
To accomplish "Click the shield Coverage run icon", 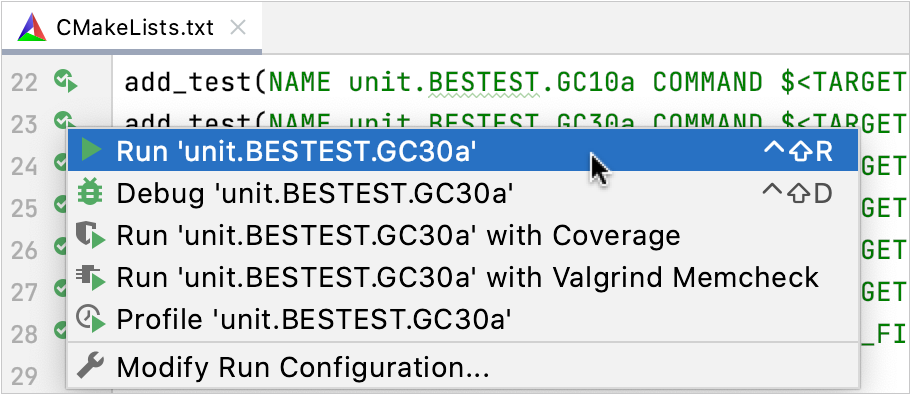I will (x=90, y=235).
